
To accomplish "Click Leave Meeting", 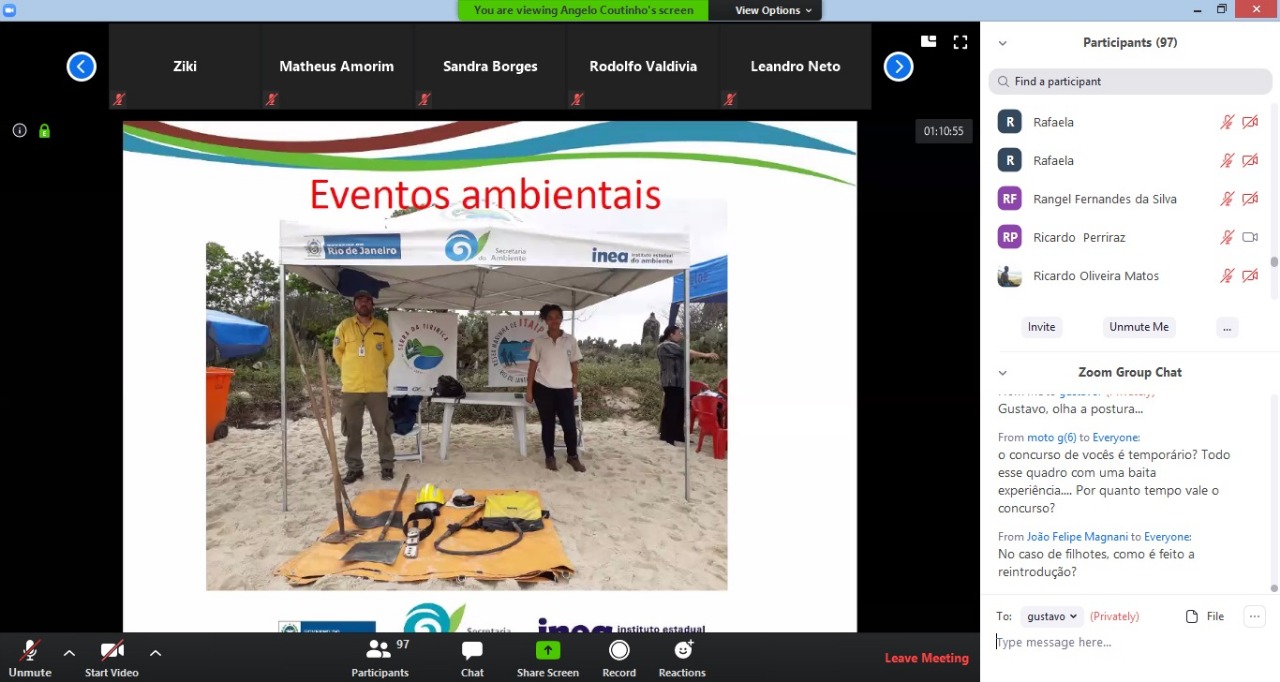I will [926, 658].
